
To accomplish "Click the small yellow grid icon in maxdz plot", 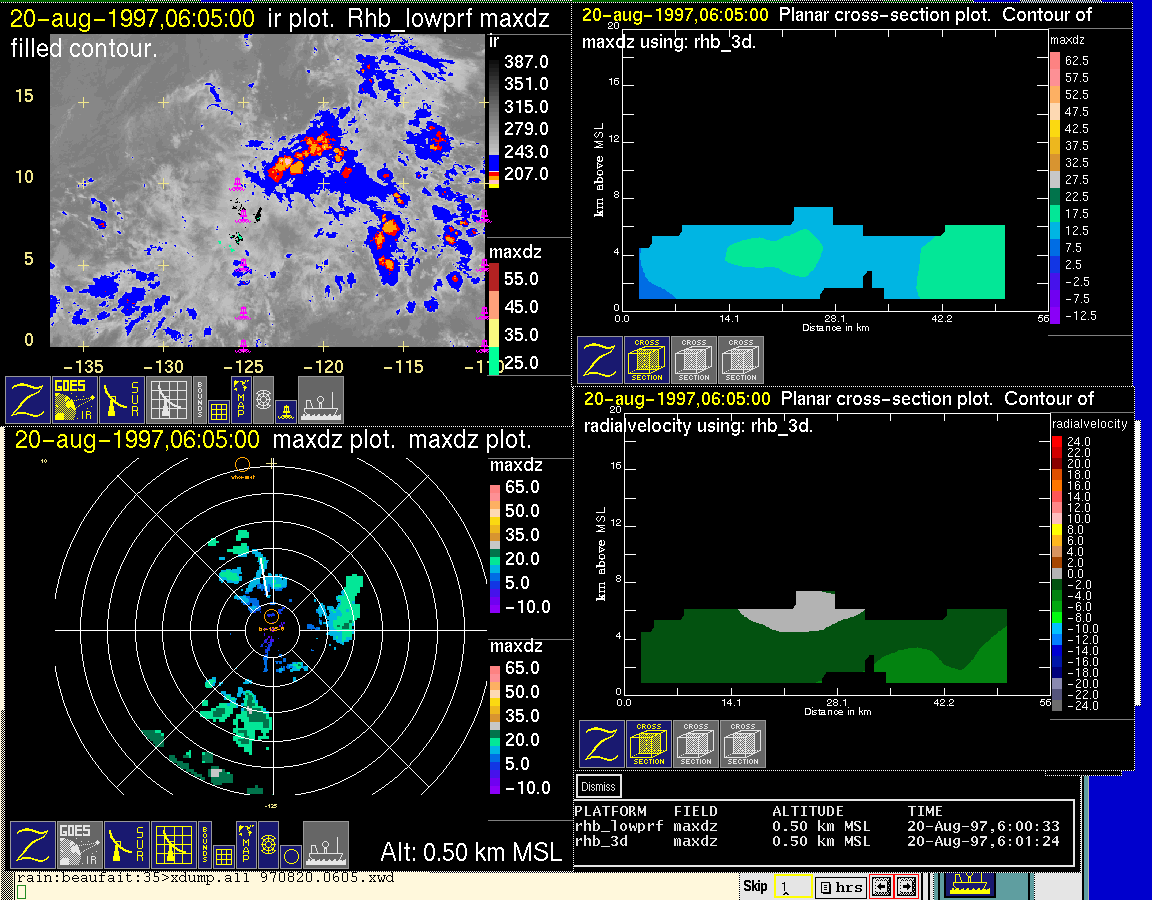I will point(223,856).
